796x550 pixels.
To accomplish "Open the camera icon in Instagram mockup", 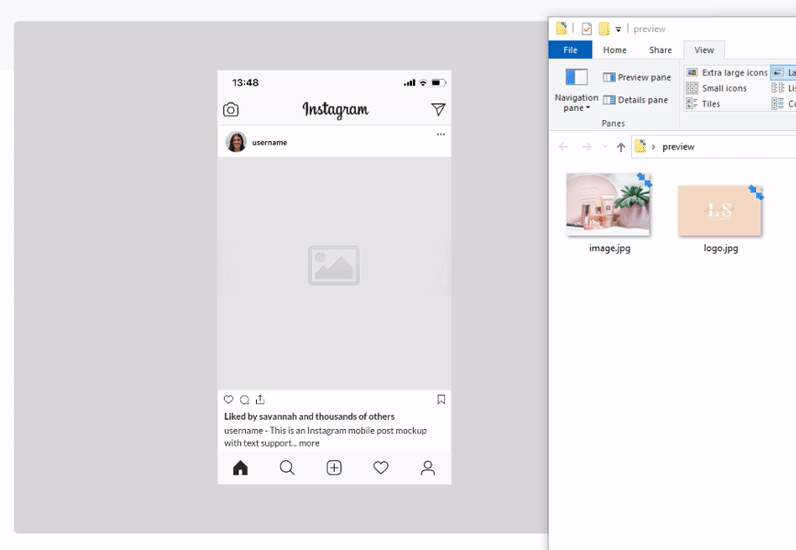I will tap(231, 110).
